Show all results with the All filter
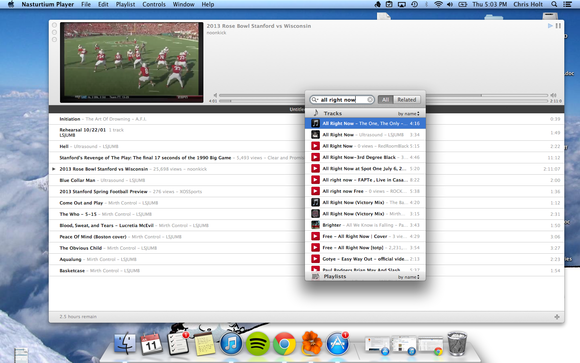This screenshot has width=580, height=363. click(385, 100)
